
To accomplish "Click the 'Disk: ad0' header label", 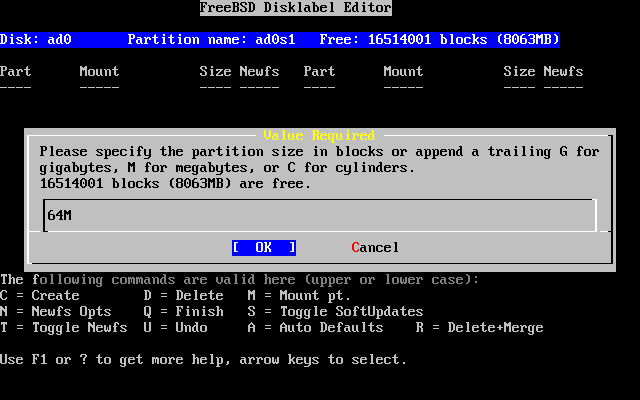I will point(36,40).
